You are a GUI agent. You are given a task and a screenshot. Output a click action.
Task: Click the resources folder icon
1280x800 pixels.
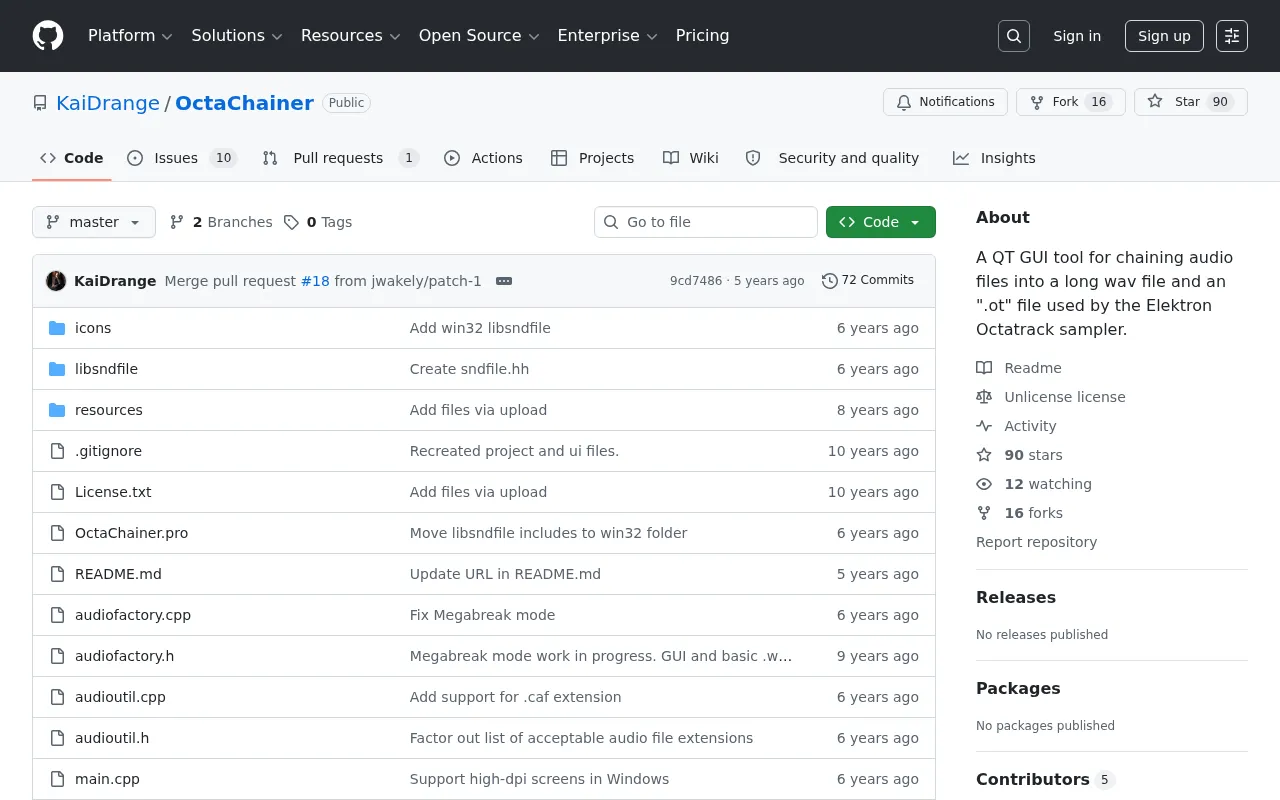[x=57, y=410]
